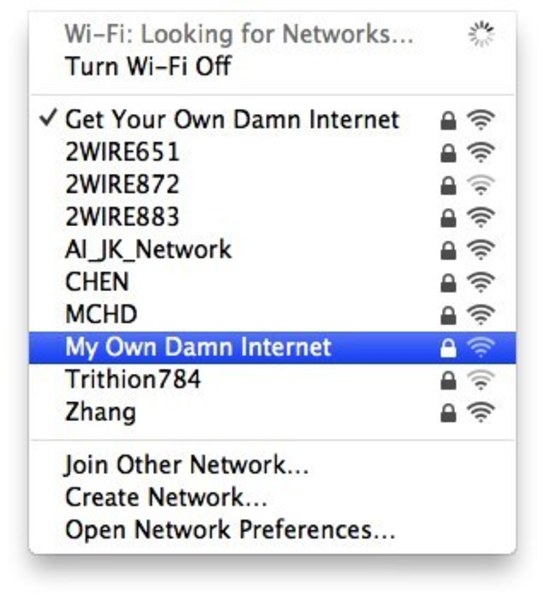Click the Wi-Fi Looking for Networks status
This screenshot has width=545, height=600.
pyautogui.click(x=239, y=34)
